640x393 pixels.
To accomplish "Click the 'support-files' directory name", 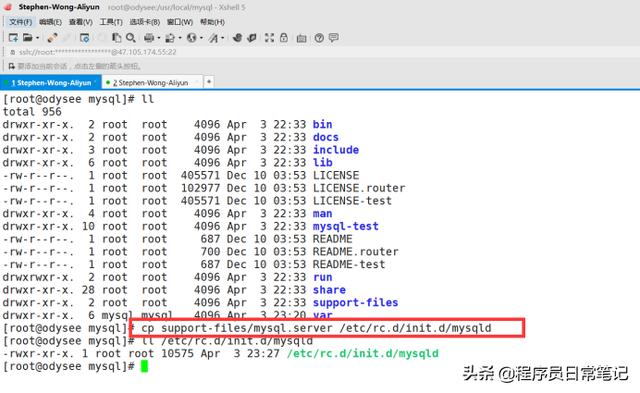I will click(x=356, y=302).
